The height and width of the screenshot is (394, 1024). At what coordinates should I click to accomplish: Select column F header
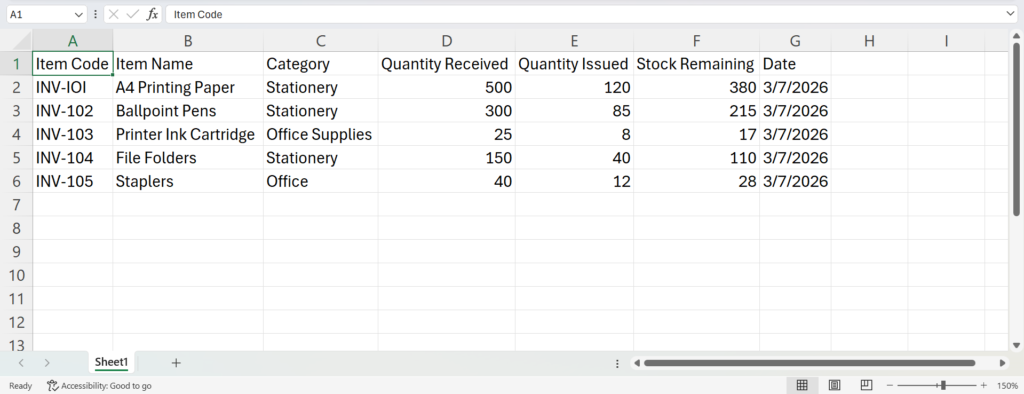point(696,41)
